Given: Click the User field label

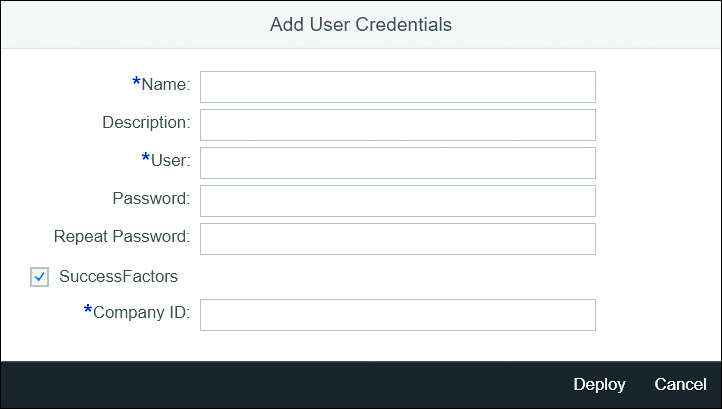Looking at the screenshot, I should [x=170, y=161].
